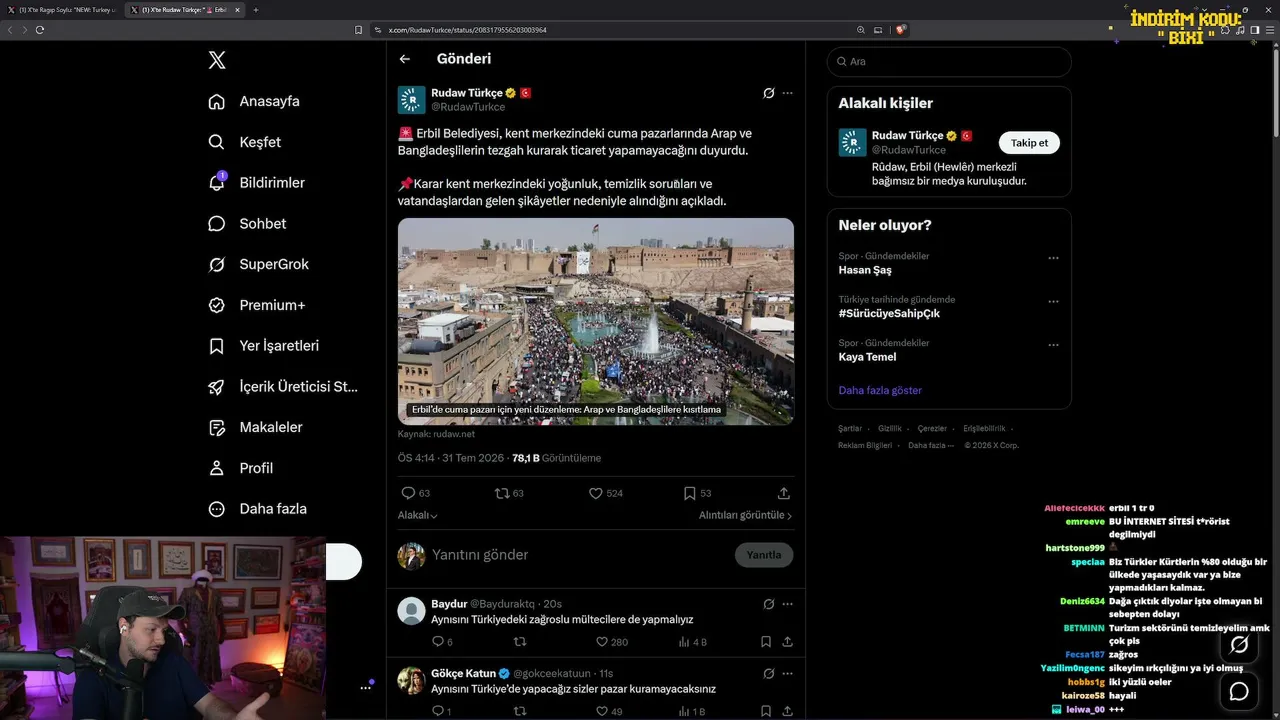Bookmark Baydur's reply
Image resolution: width=1280 pixels, height=720 pixels.
pyautogui.click(x=766, y=642)
